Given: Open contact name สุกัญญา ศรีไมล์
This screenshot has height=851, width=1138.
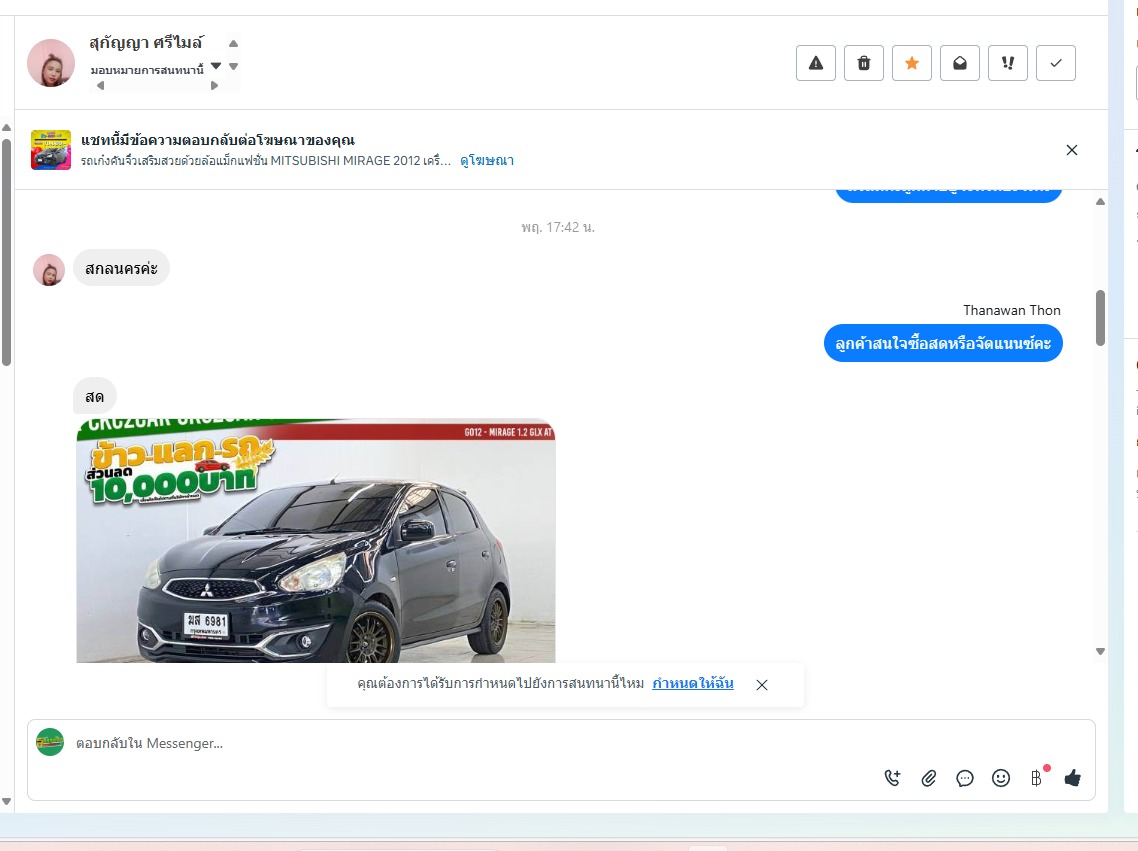Looking at the screenshot, I should pyautogui.click(x=146, y=43).
